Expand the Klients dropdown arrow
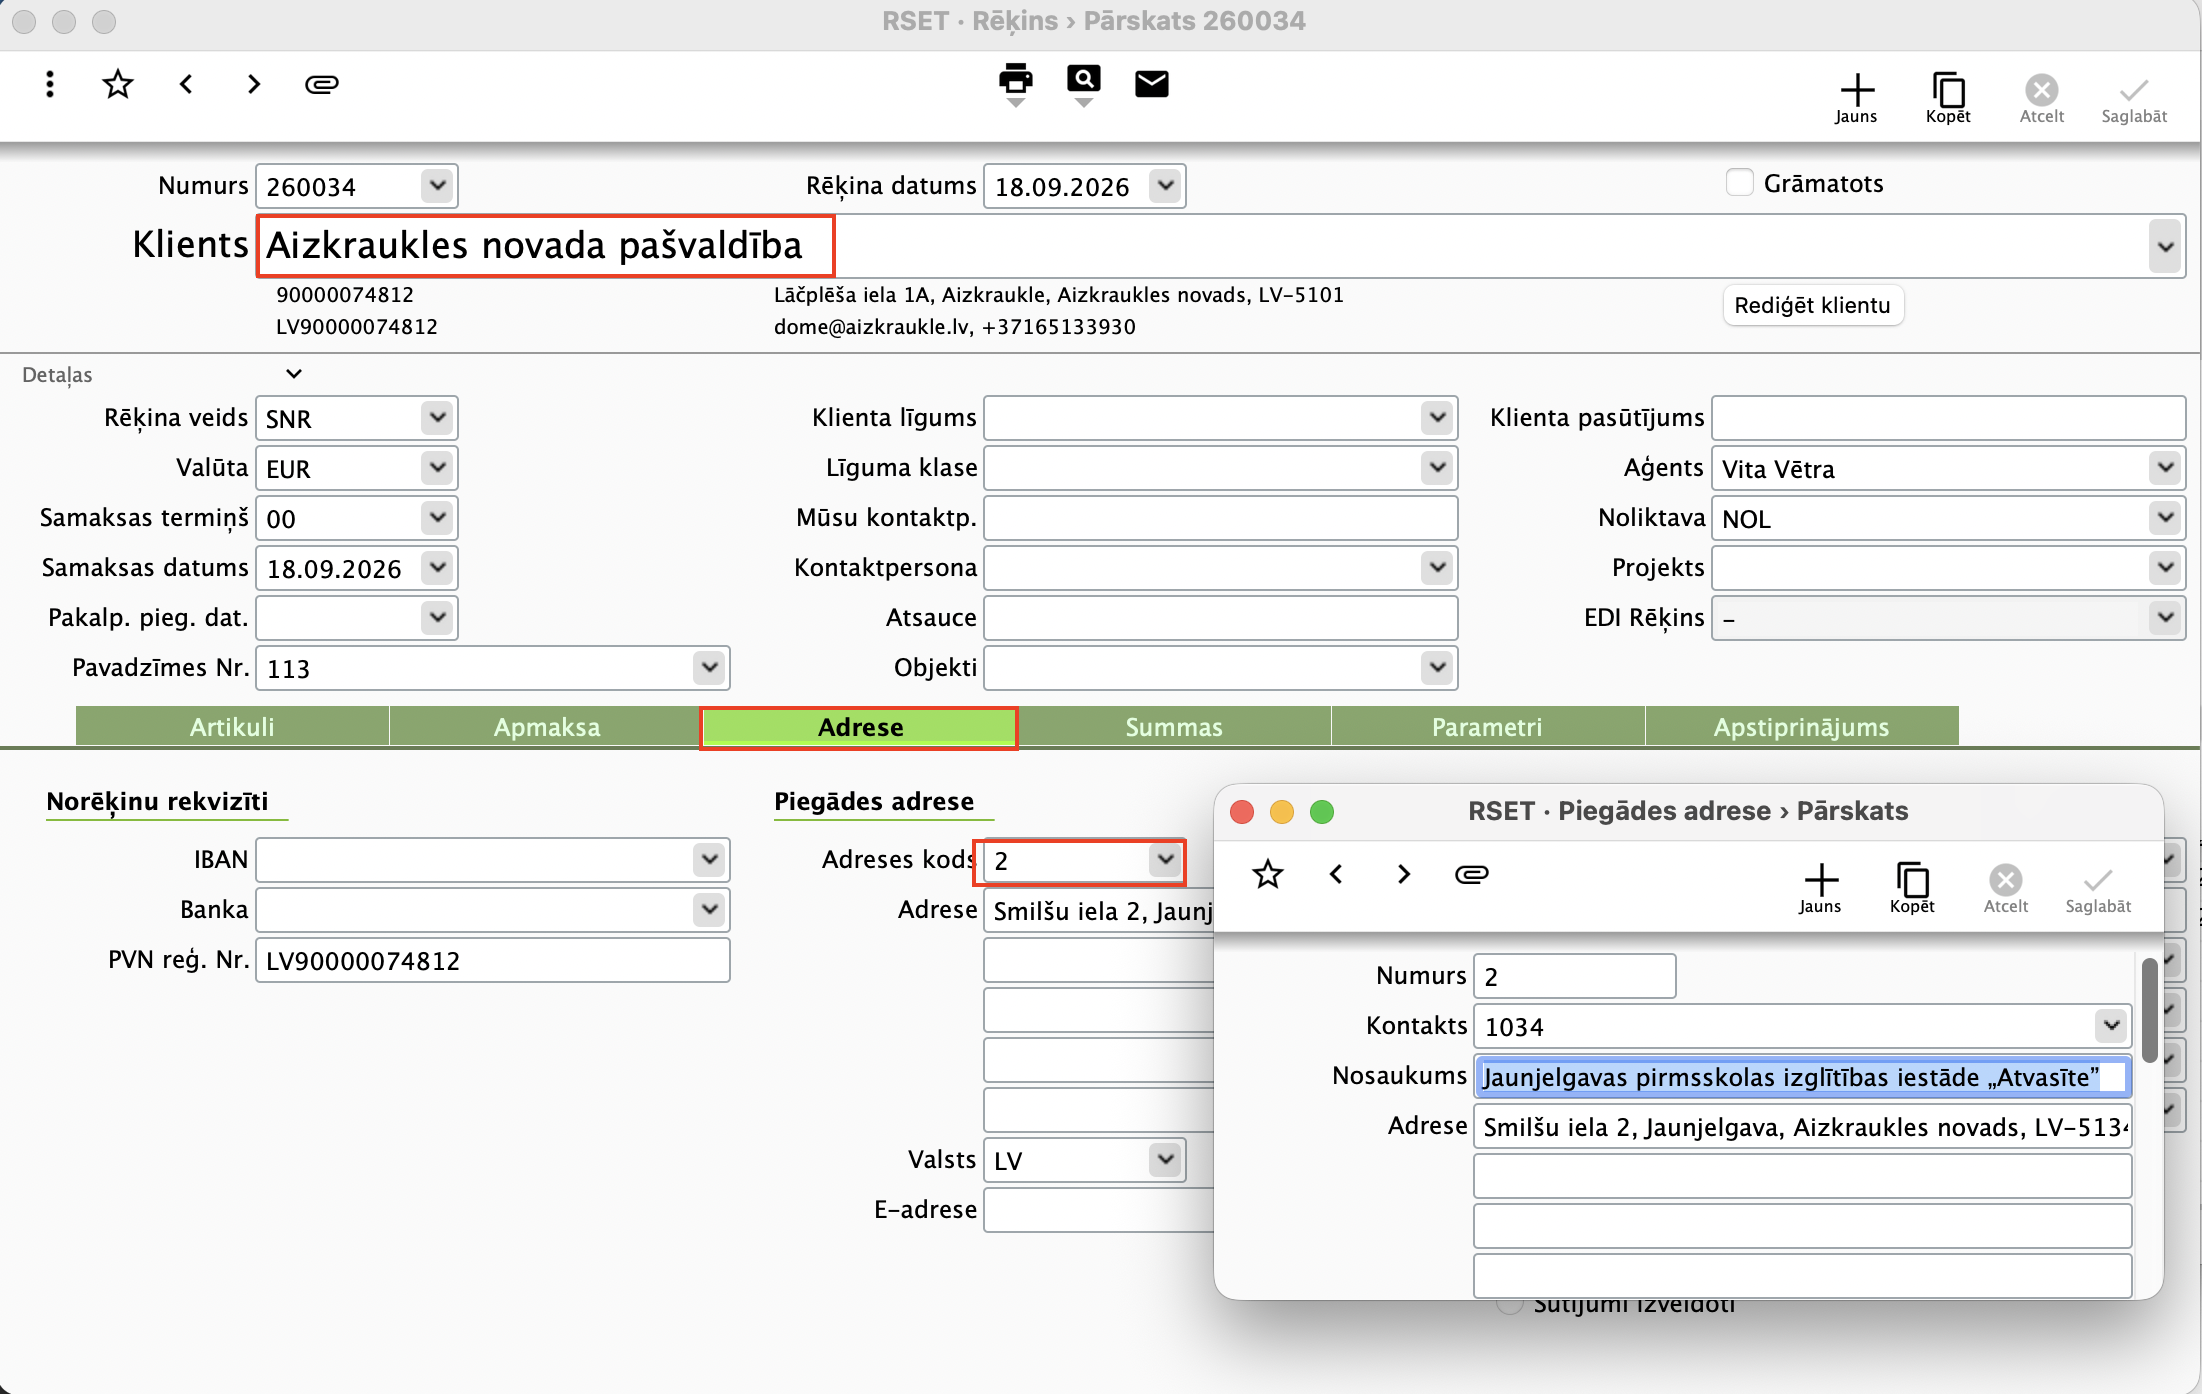Screen dimensions: 2202x1394 (2165, 246)
